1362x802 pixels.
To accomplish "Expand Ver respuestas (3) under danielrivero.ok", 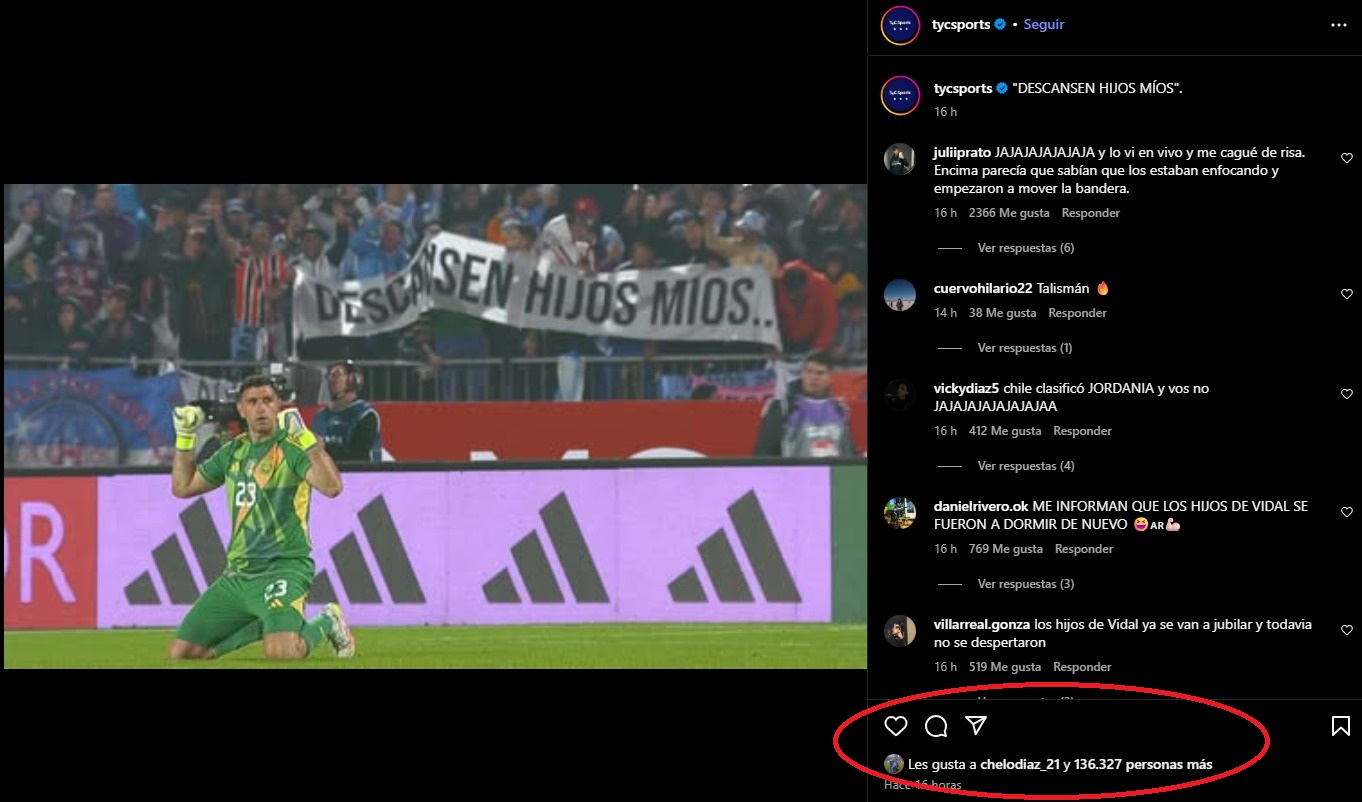I will click(1026, 584).
